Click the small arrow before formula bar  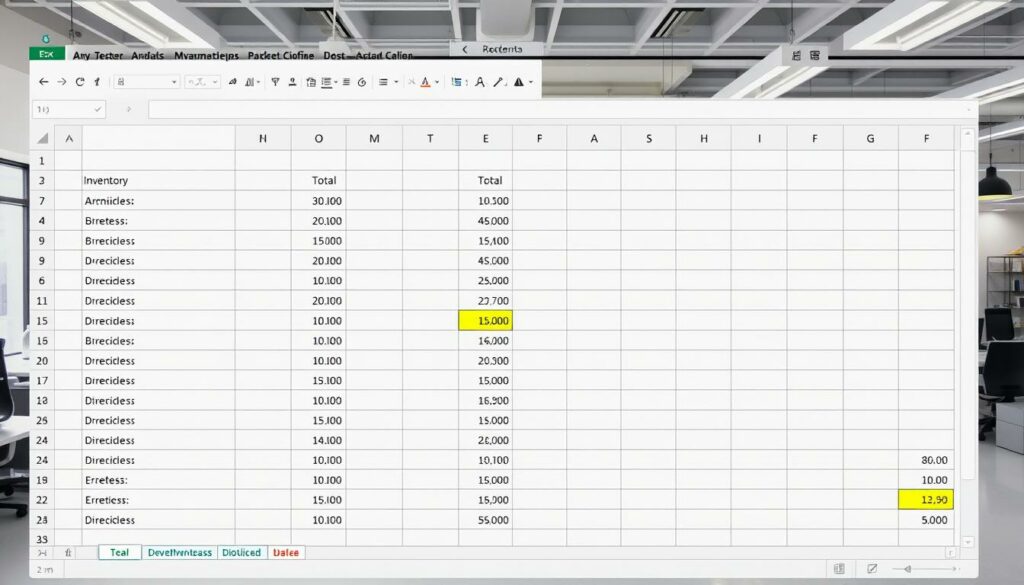[x=129, y=109]
